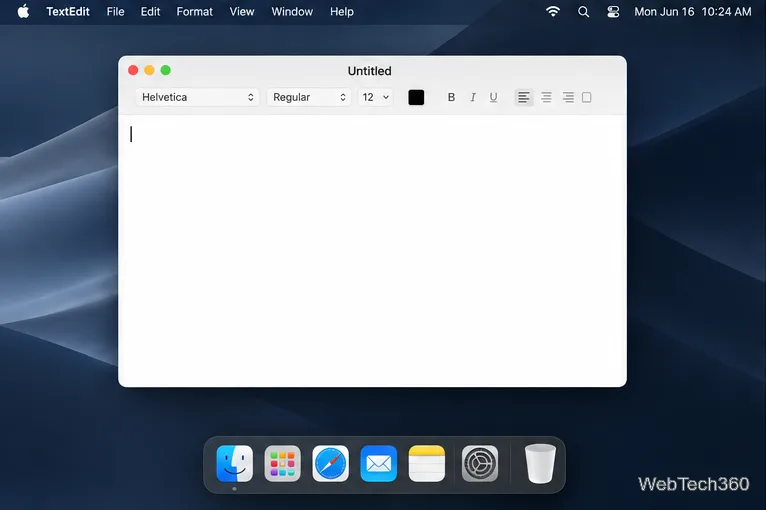Open Spotlight search in the menu bar
This screenshot has width=766, height=510.
point(583,12)
